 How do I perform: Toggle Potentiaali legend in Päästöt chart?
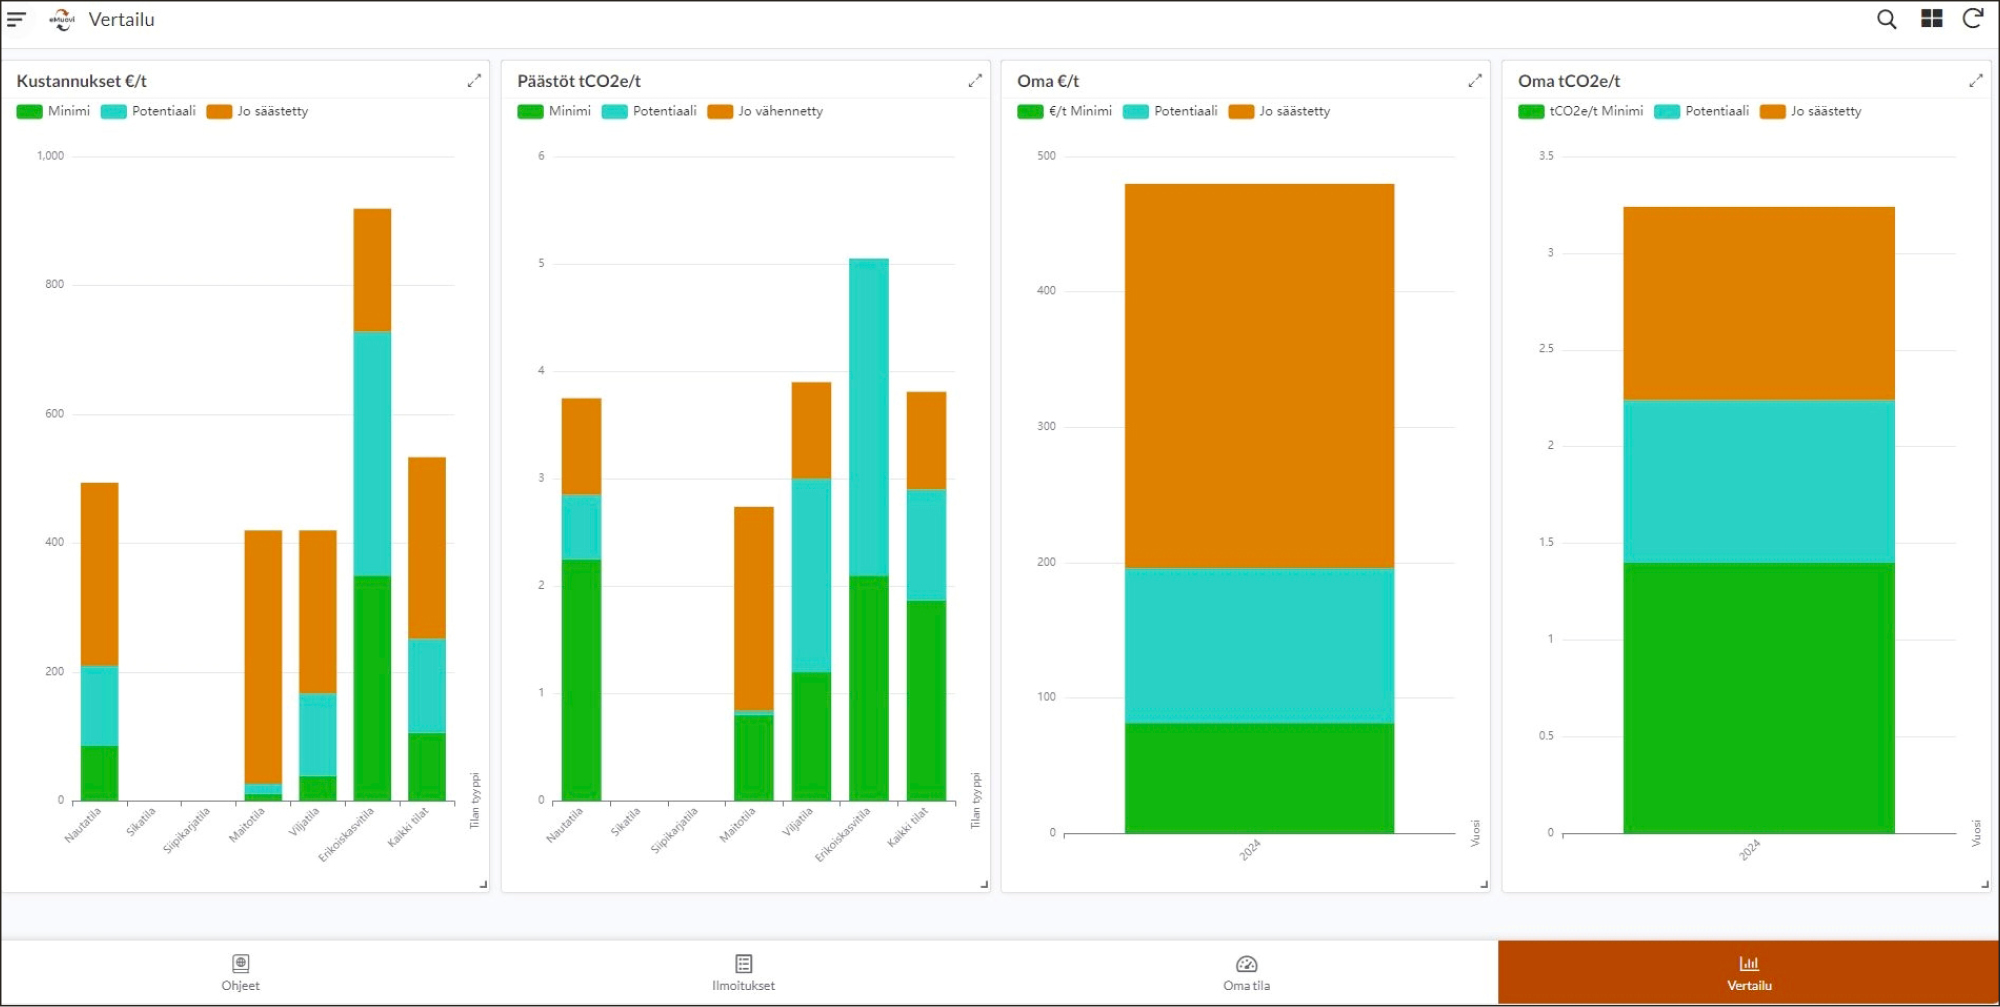point(649,111)
